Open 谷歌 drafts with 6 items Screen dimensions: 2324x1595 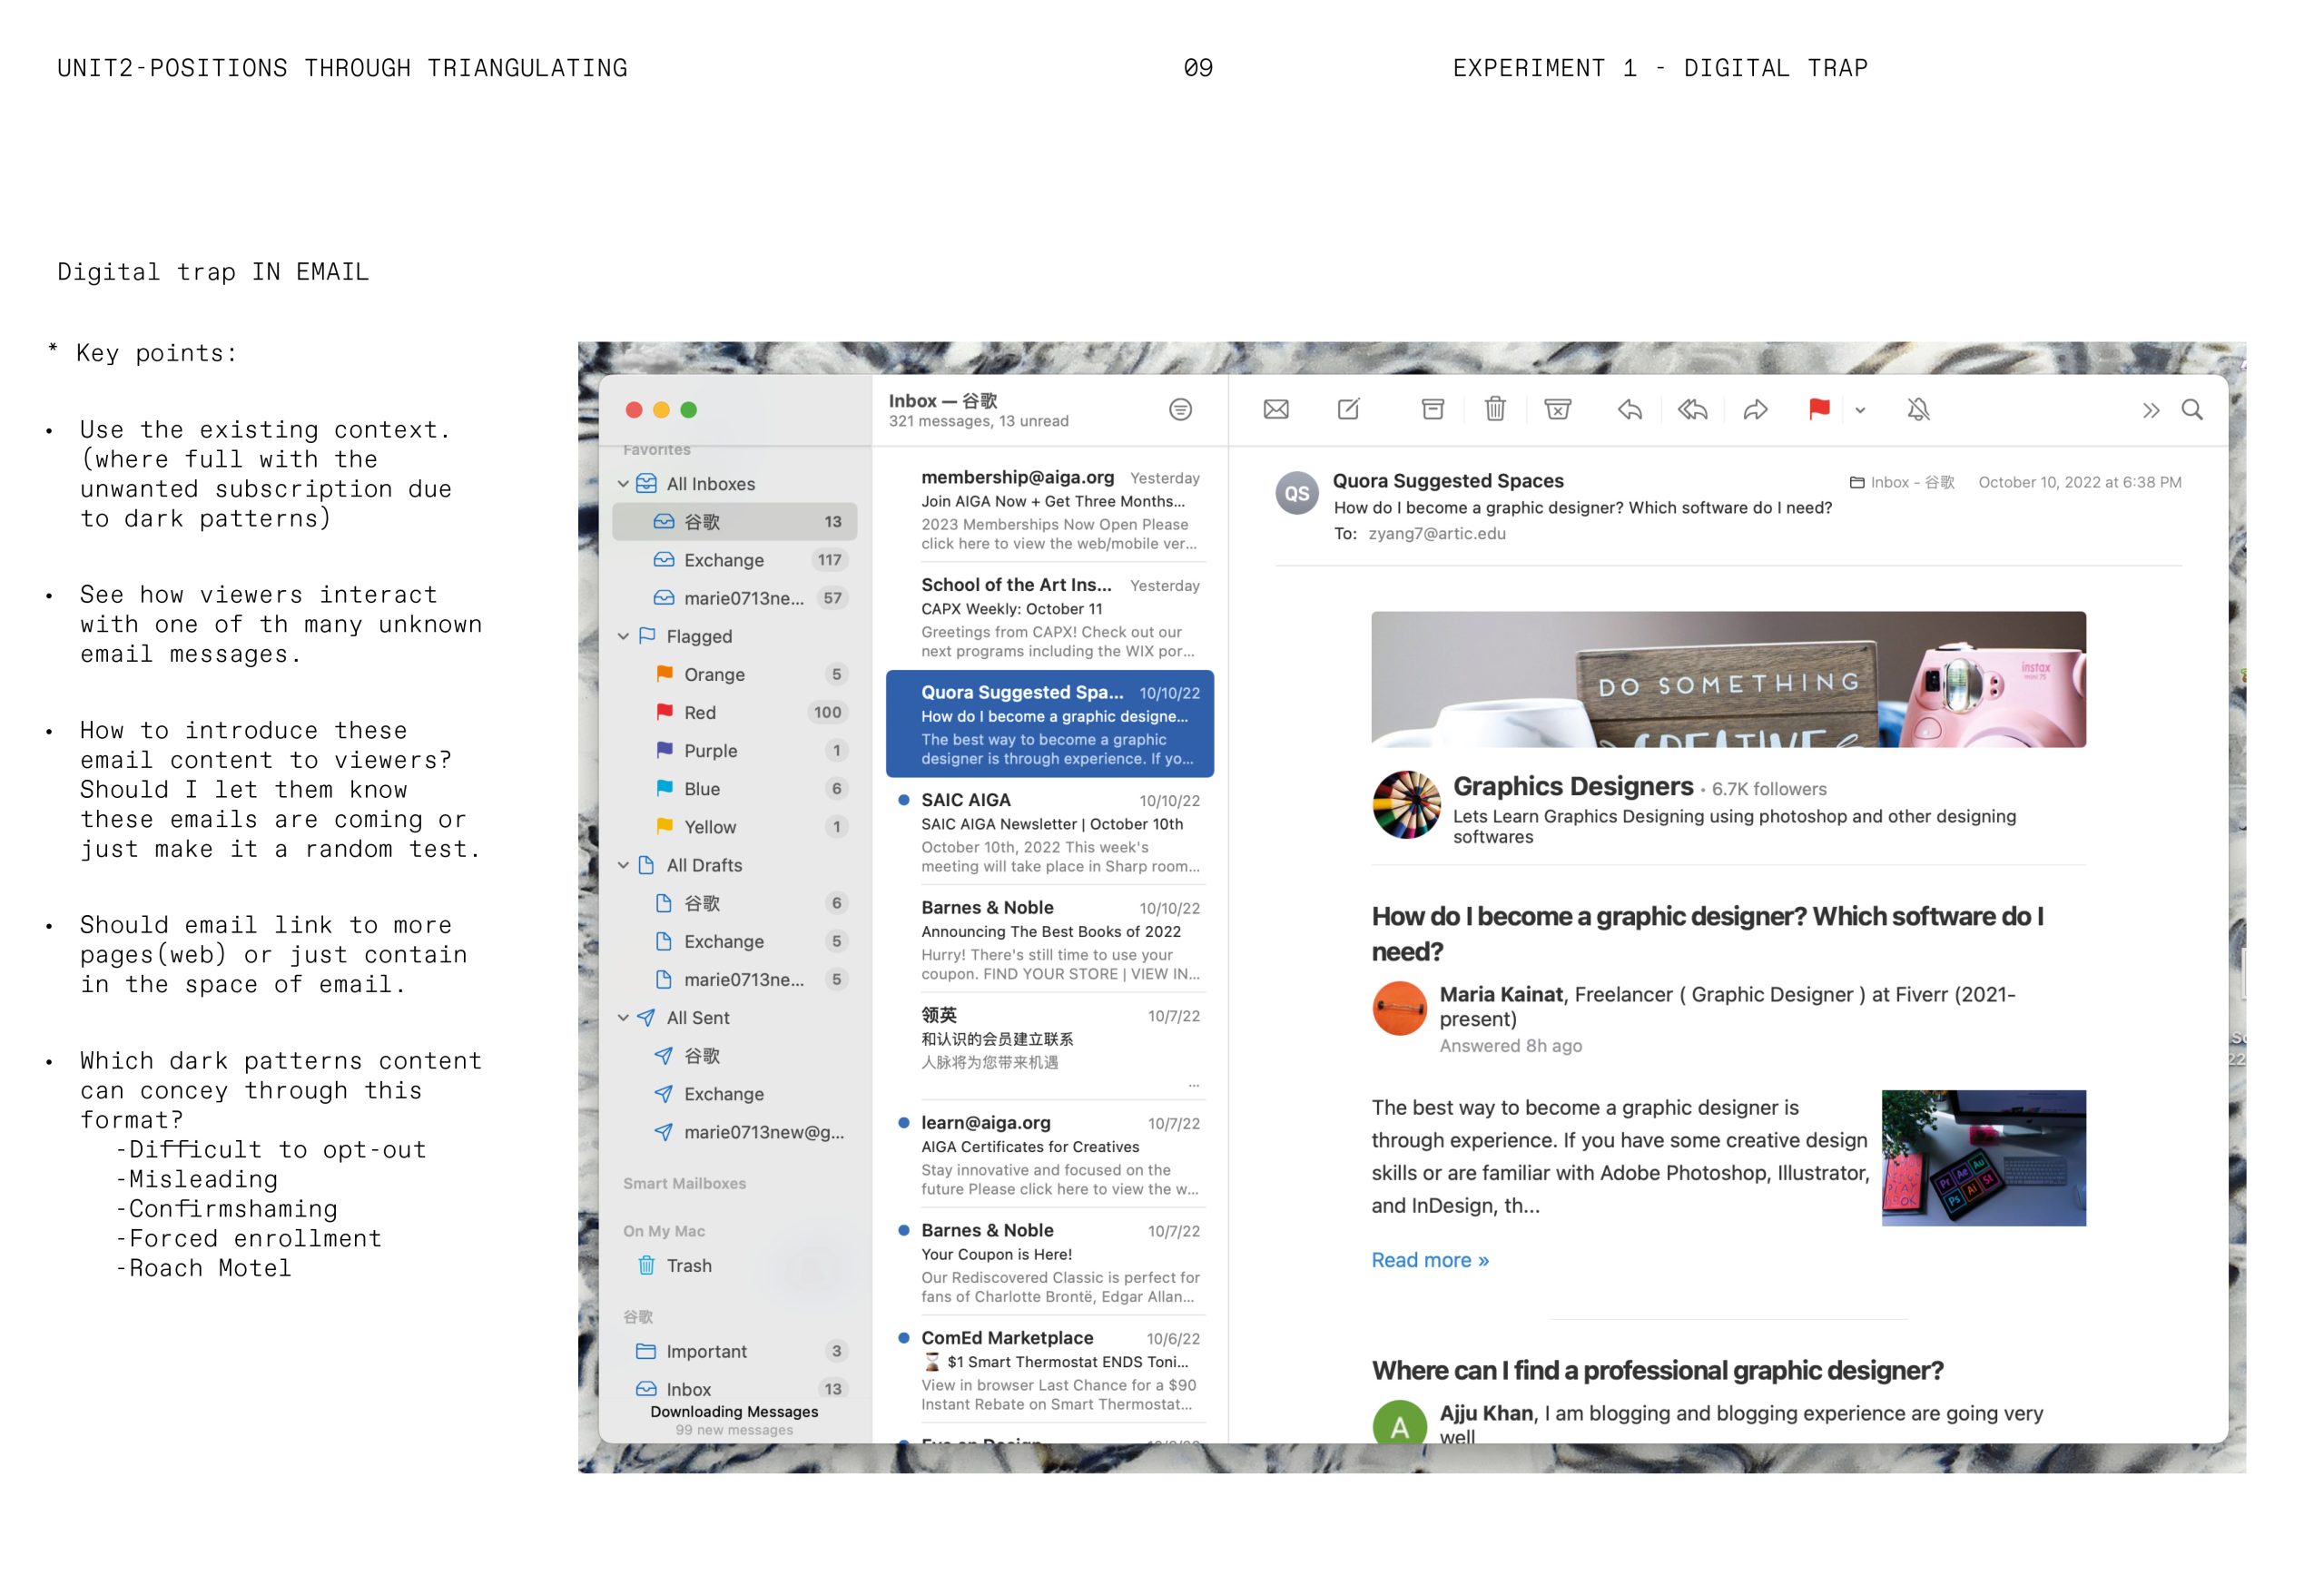tap(735, 904)
